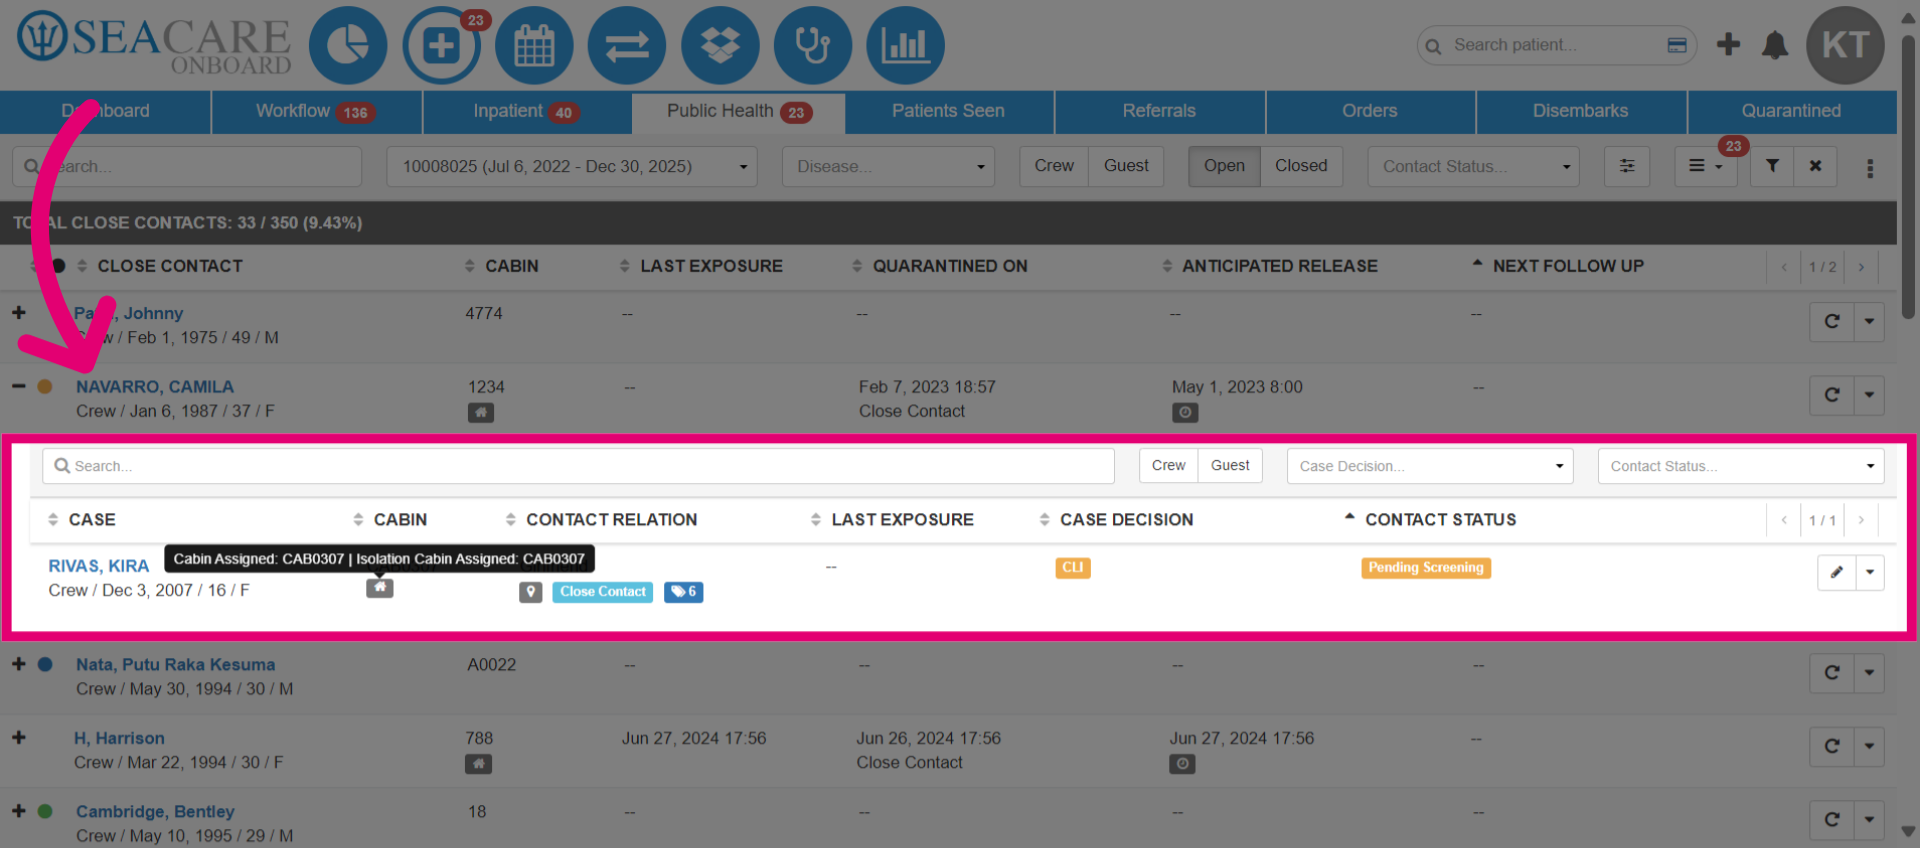Open the voyage date range dropdown
The height and width of the screenshot is (848, 1920).
[572, 166]
